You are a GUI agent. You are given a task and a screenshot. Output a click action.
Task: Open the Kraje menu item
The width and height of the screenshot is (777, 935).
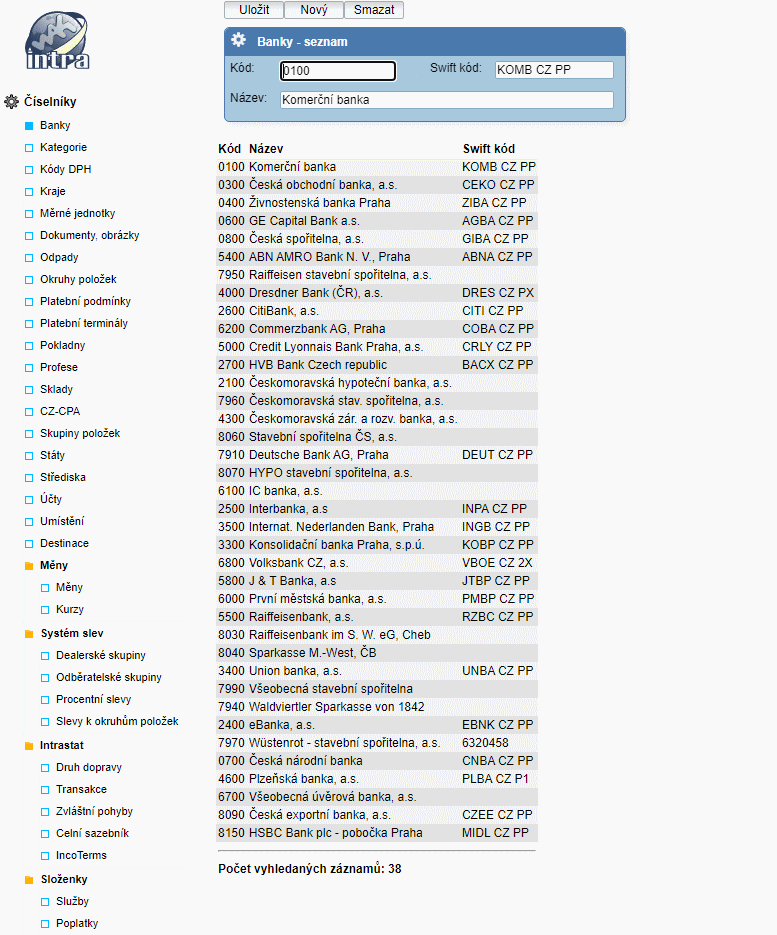pyautogui.click(x=52, y=191)
